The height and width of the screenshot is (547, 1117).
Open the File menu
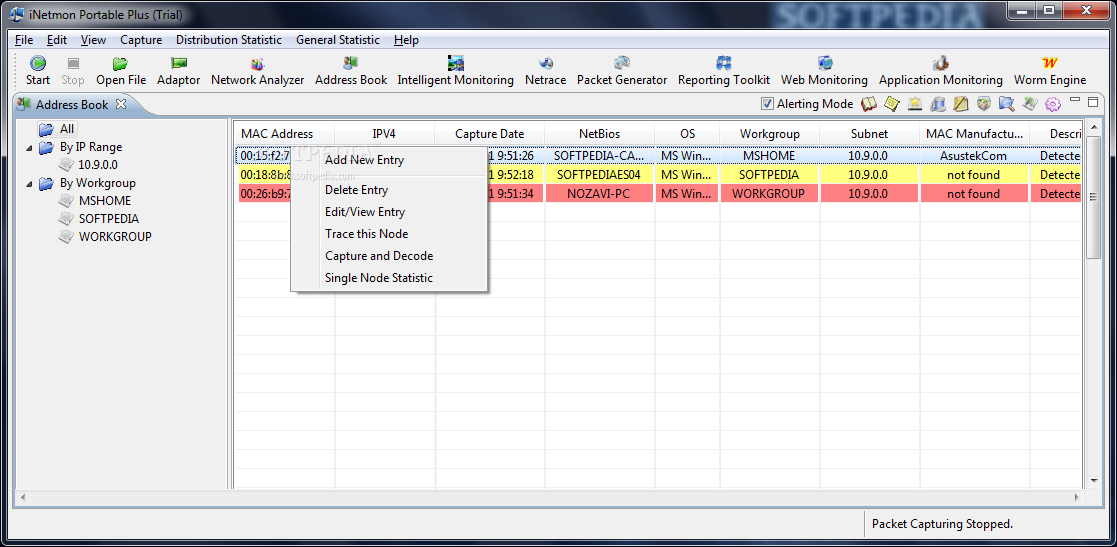[x=24, y=40]
